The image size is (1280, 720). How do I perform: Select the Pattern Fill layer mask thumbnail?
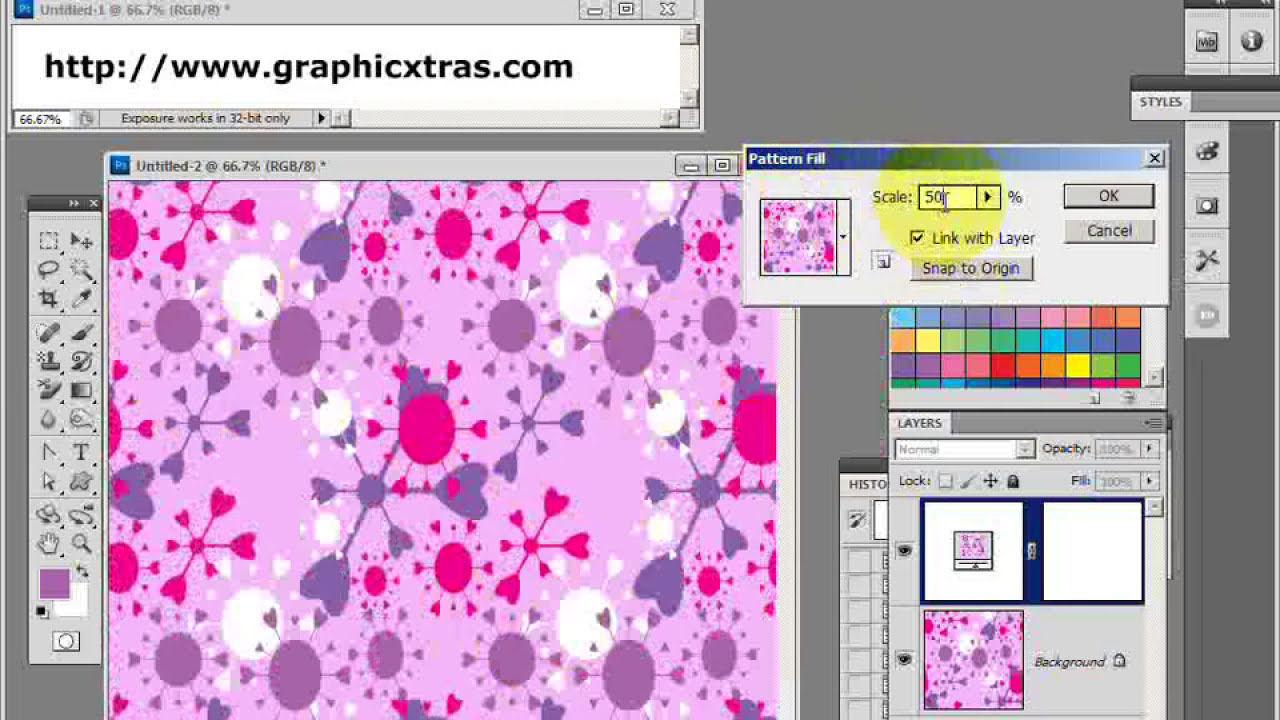coord(1092,551)
